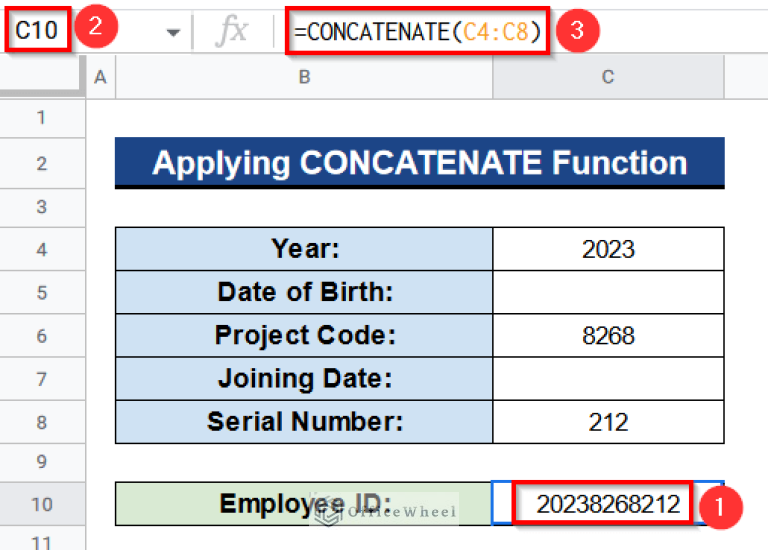Click the 'Applying CONCATENATE Function' title cell
This screenshot has height=550, width=768.
click(420, 163)
